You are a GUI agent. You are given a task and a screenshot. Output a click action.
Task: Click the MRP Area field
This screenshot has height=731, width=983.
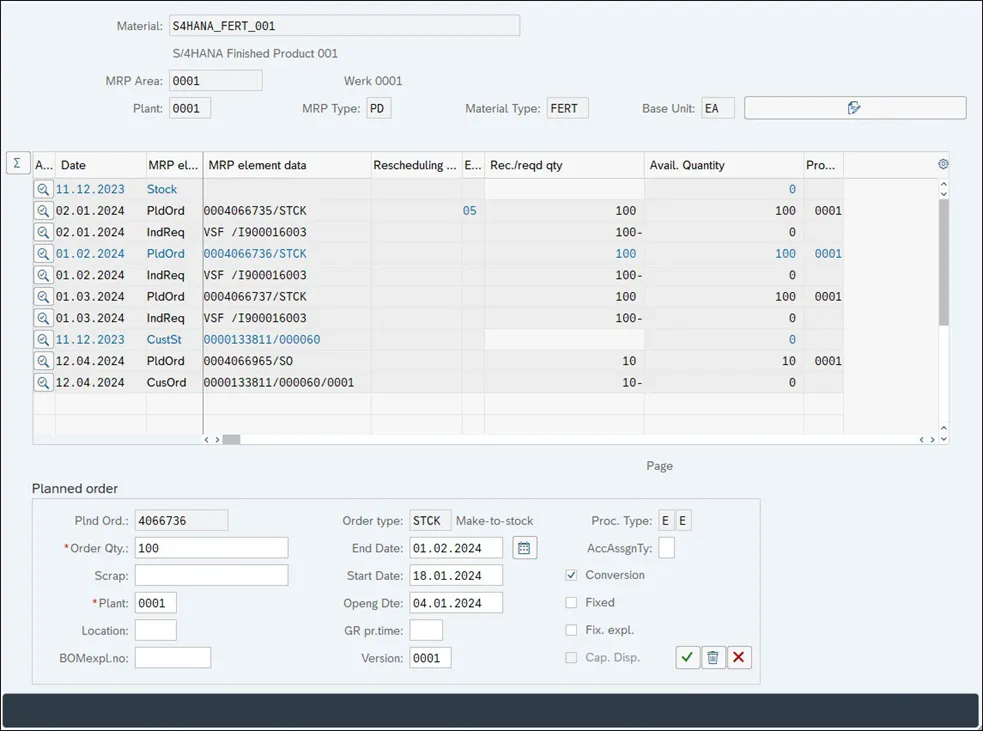[x=216, y=81]
